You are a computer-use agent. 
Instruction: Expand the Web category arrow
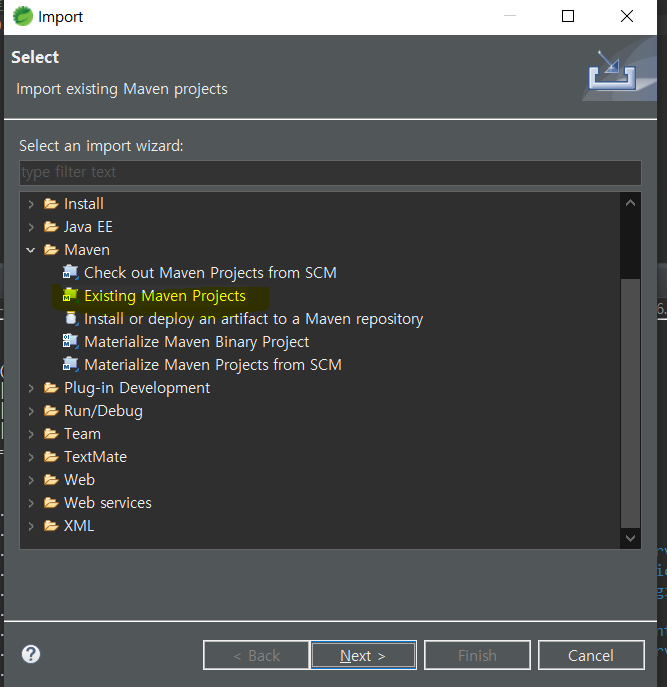[x=31, y=480]
